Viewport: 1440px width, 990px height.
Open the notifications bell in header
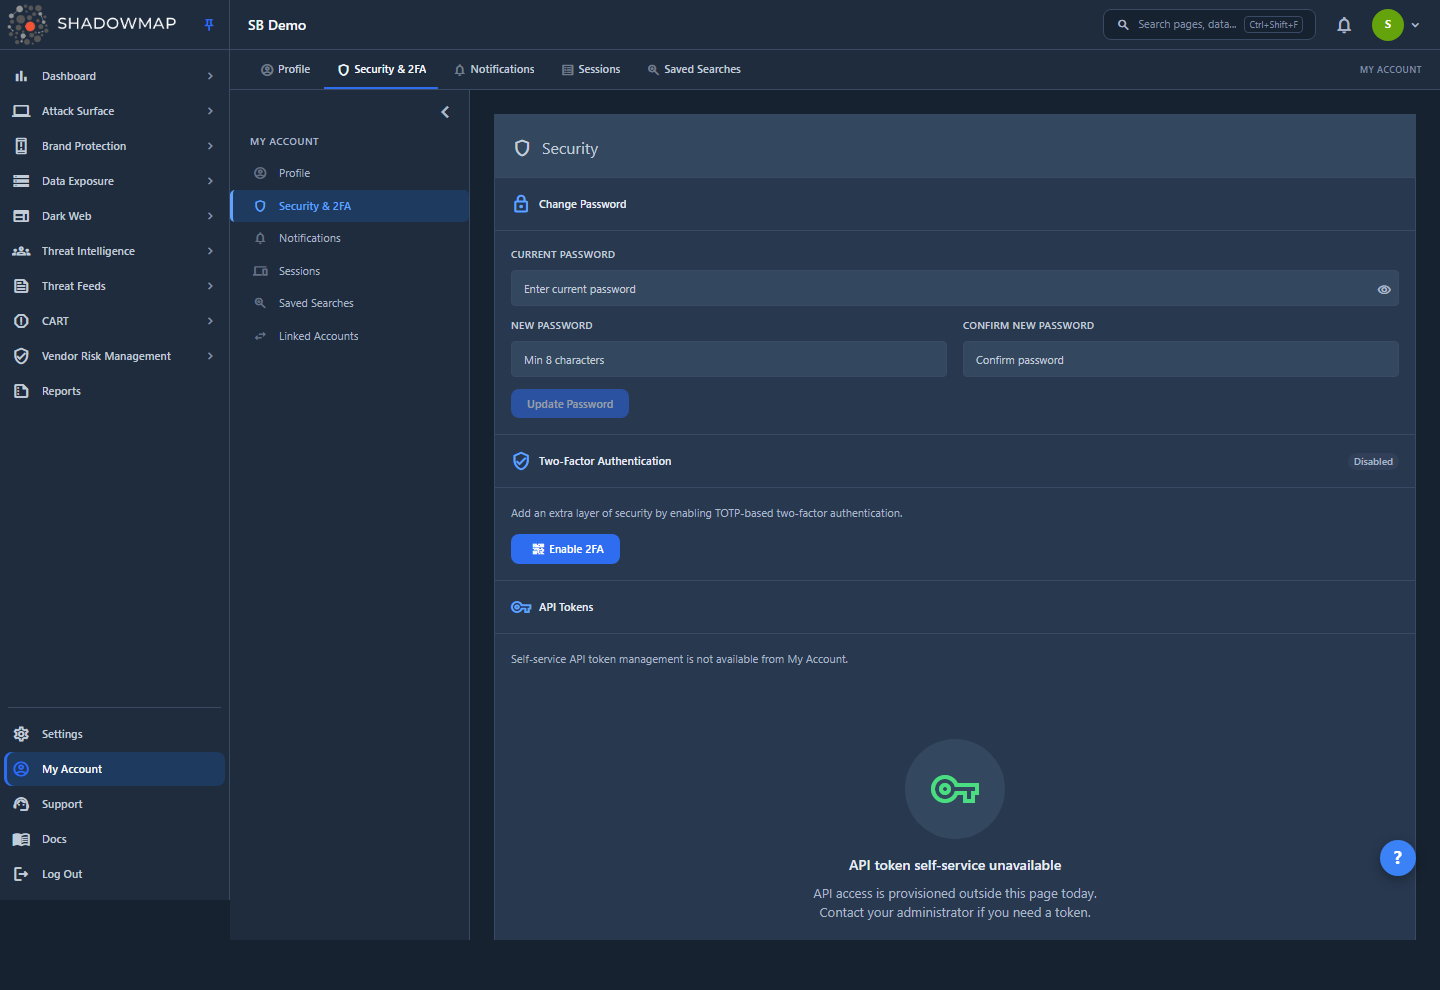(1344, 25)
